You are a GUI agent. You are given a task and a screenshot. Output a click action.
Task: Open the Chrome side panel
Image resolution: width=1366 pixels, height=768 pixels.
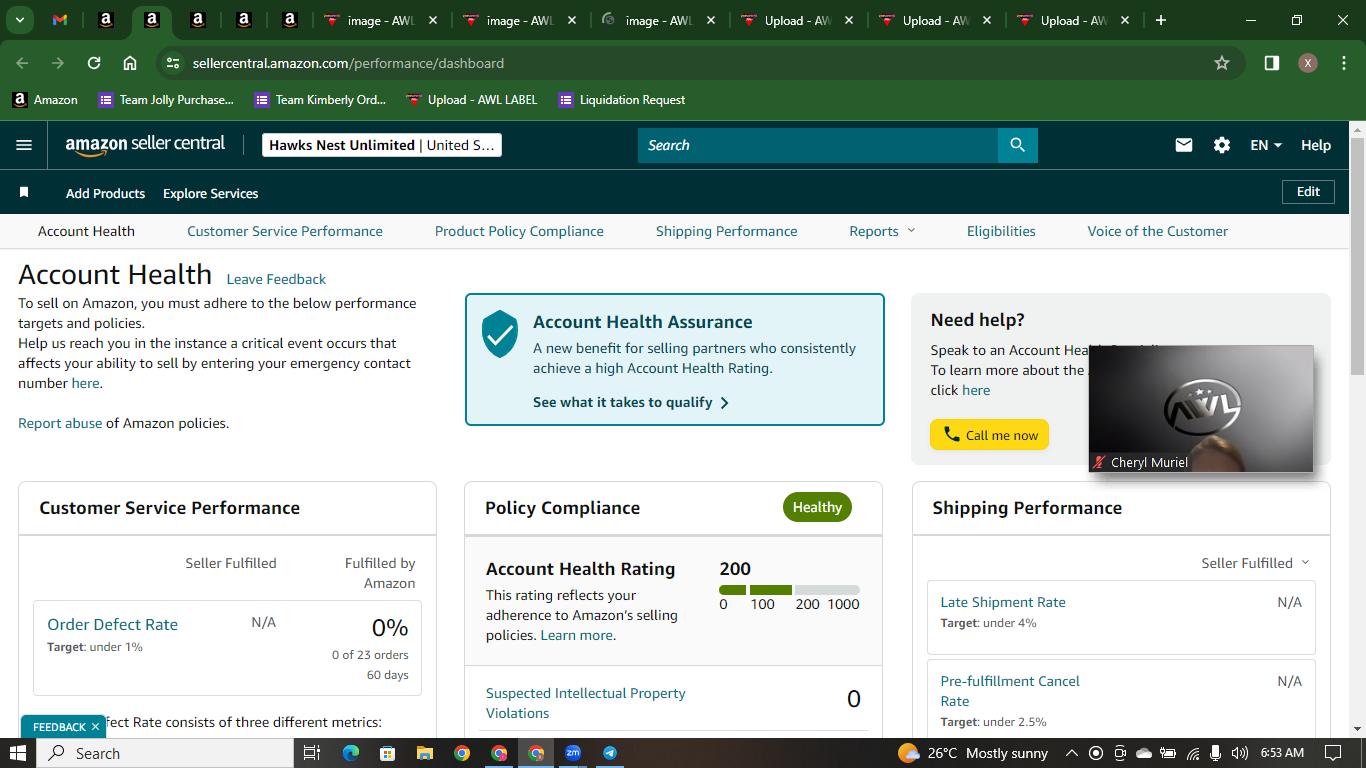pos(1272,63)
